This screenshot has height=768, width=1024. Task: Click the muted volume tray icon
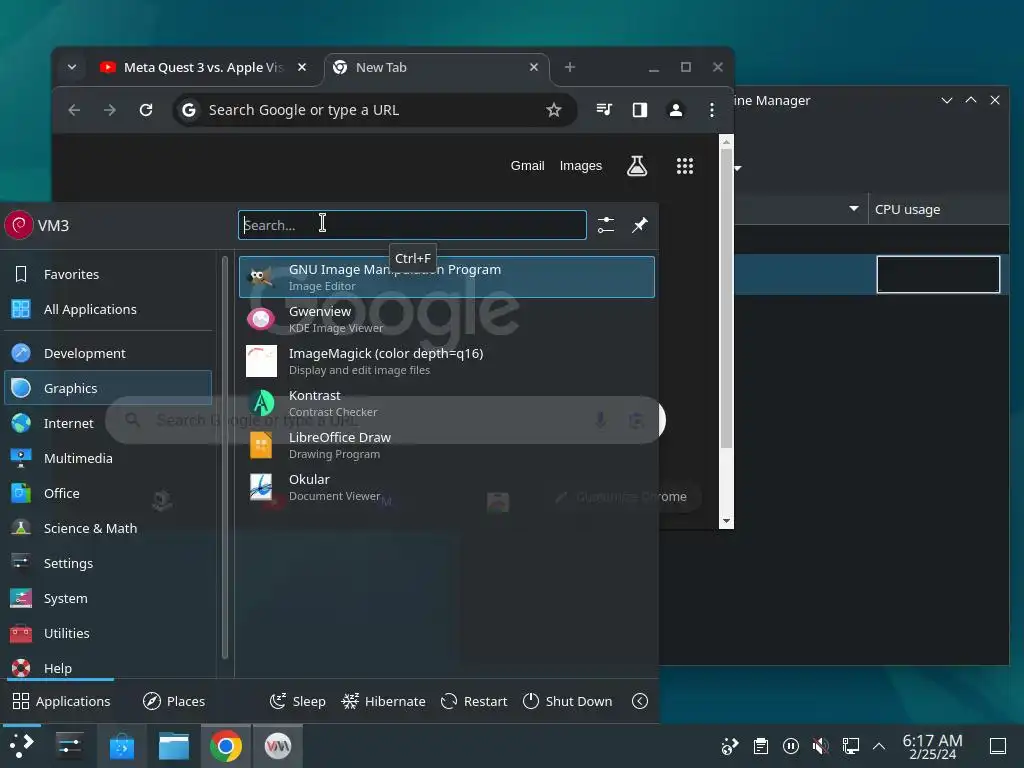coord(821,746)
